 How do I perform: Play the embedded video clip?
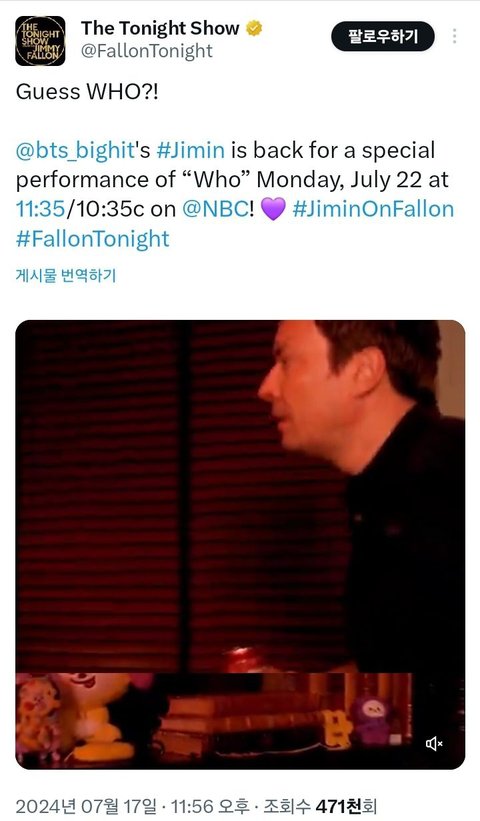coord(240,545)
